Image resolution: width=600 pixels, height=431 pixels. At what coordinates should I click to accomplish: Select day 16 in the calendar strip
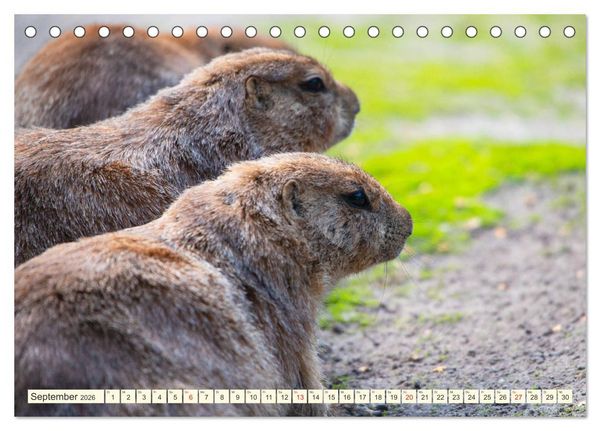347,397
